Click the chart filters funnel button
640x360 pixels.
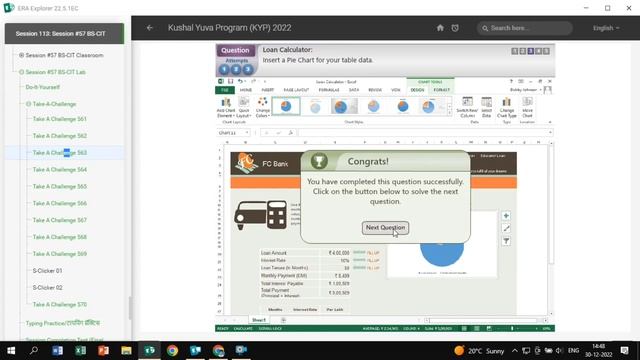tap(506, 241)
